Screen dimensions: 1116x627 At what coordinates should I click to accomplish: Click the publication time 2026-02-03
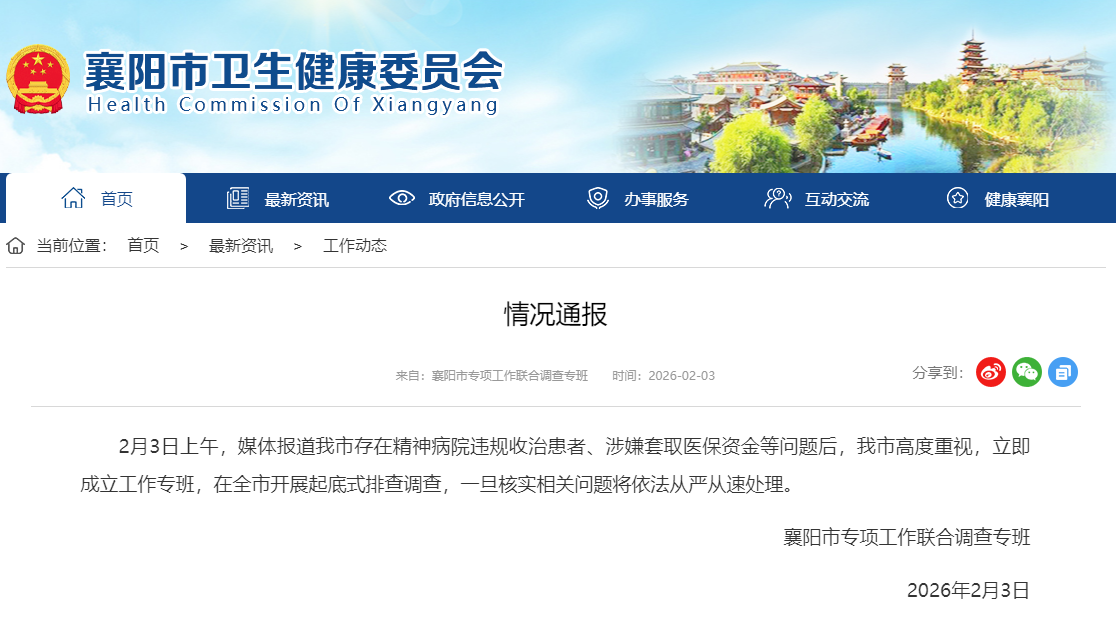tap(681, 376)
